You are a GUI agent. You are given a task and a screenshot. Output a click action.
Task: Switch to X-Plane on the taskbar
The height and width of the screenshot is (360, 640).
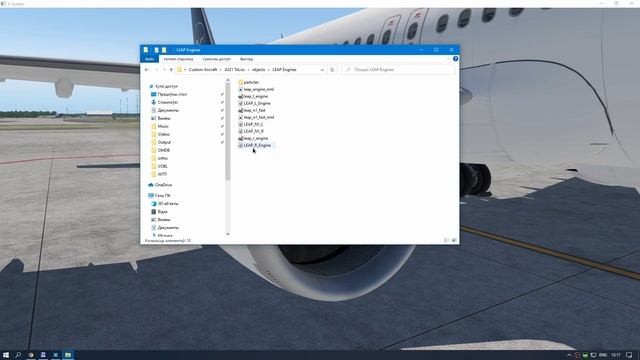pyautogui.click(x=56, y=355)
